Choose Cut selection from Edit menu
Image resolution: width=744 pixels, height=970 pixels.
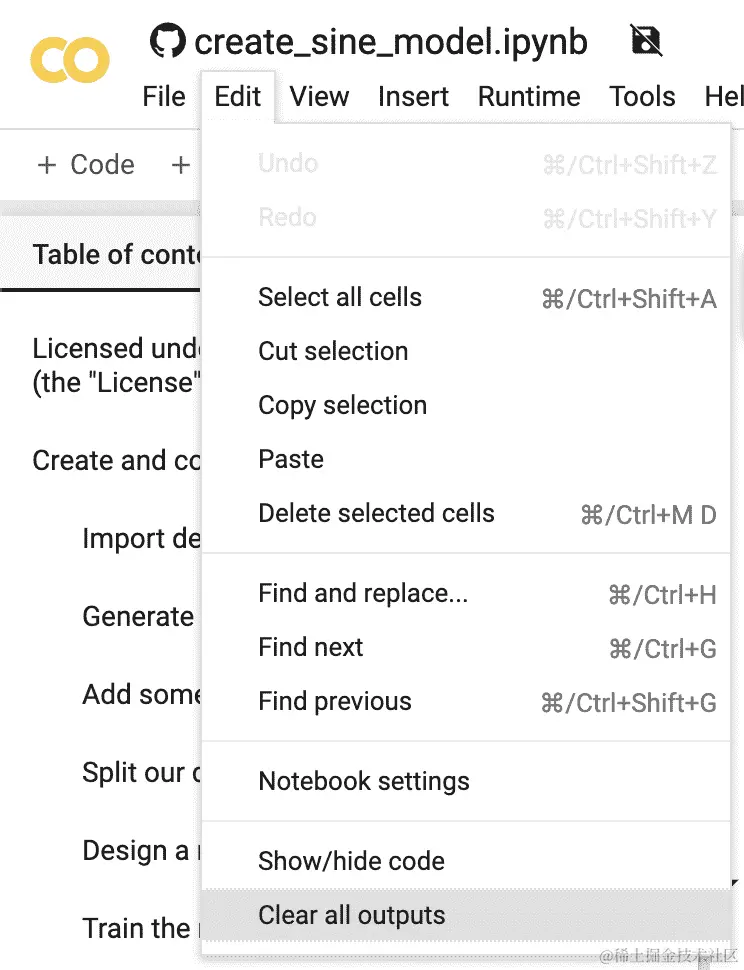(x=333, y=351)
